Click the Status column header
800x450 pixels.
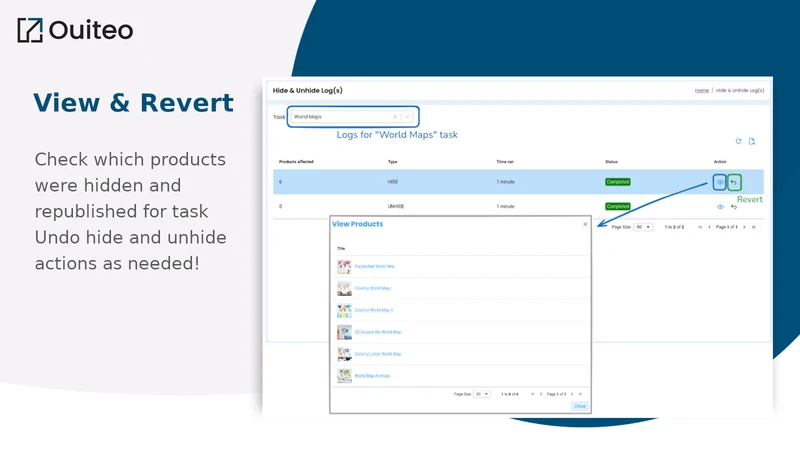[x=611, y=162]
